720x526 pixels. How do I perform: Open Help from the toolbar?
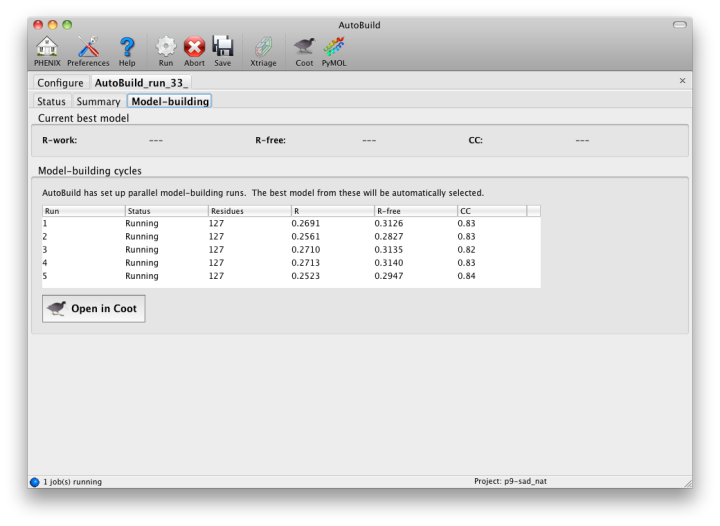pos(127,46)
